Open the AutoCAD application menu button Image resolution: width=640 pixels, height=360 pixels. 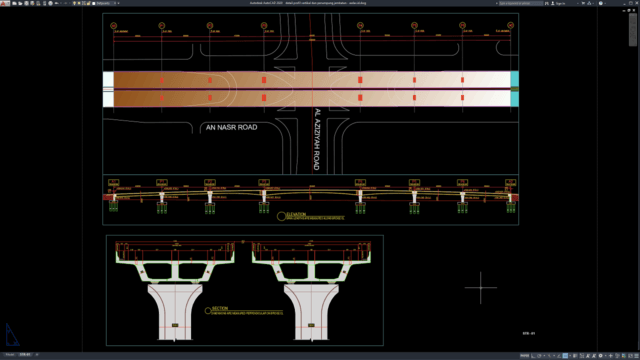coord(4,3)
